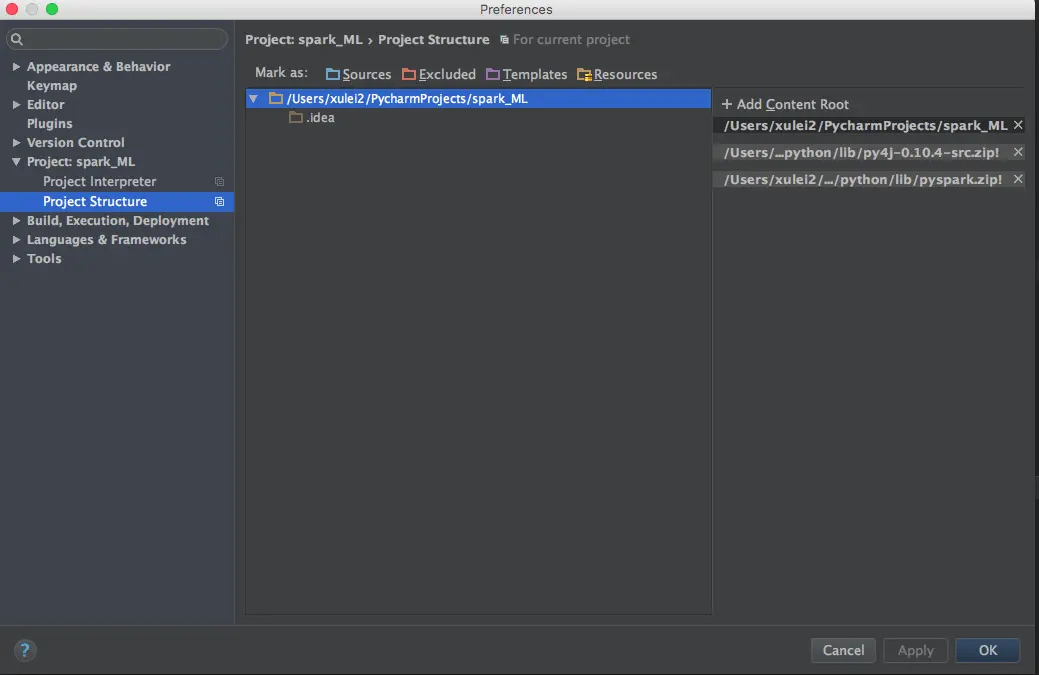Select py4j-0.10.4-src.zip content root entry
The image size is (1039, 675).
861,152
